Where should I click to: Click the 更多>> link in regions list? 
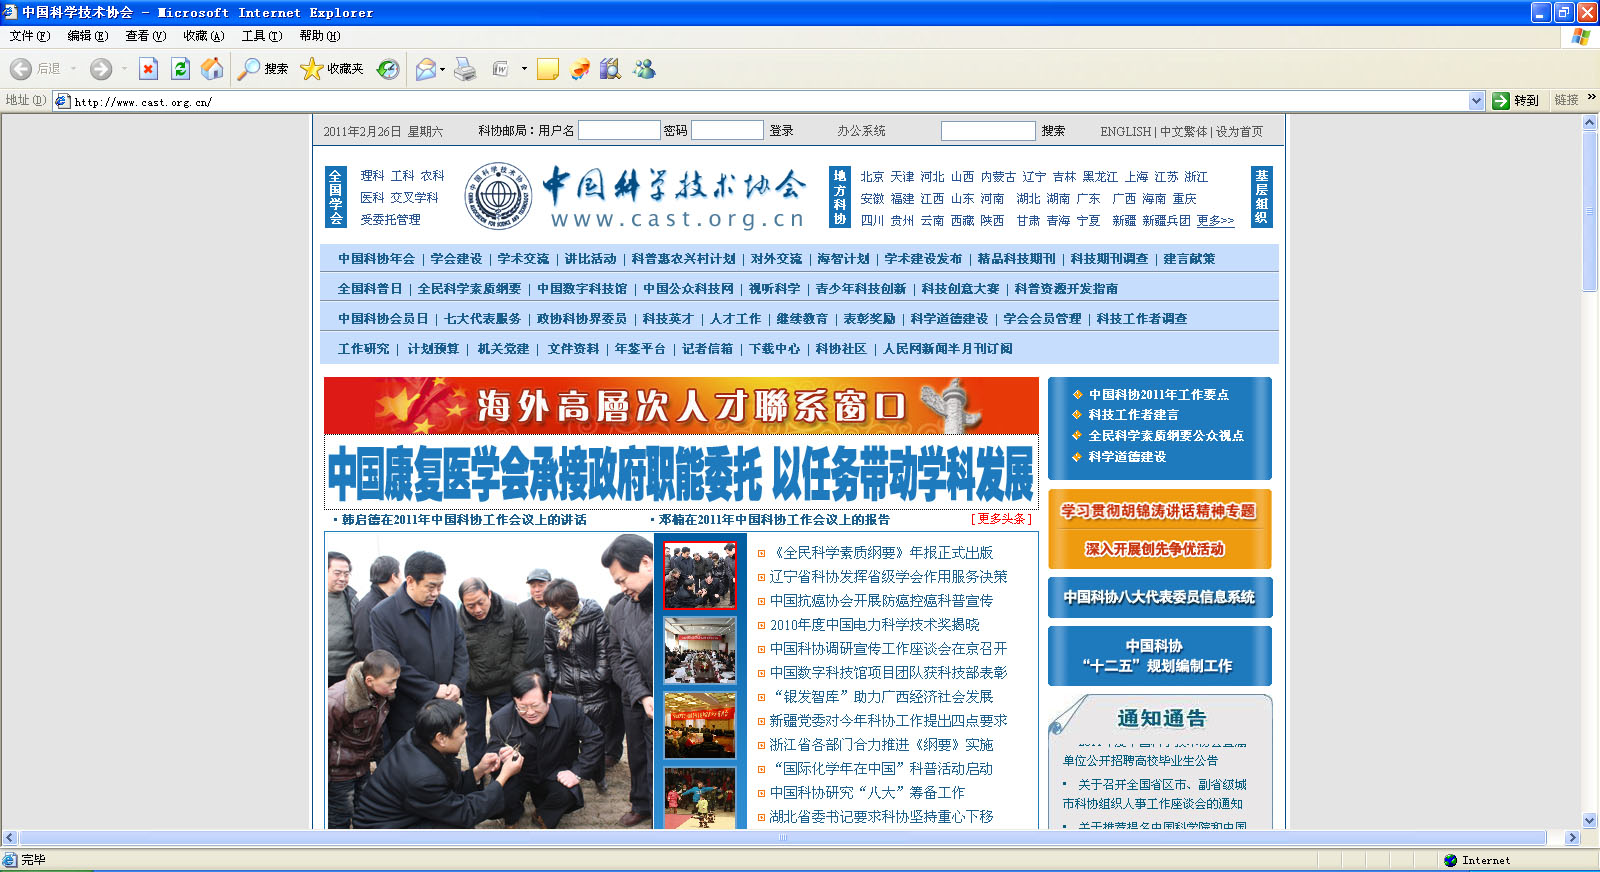coord(1215,221)
